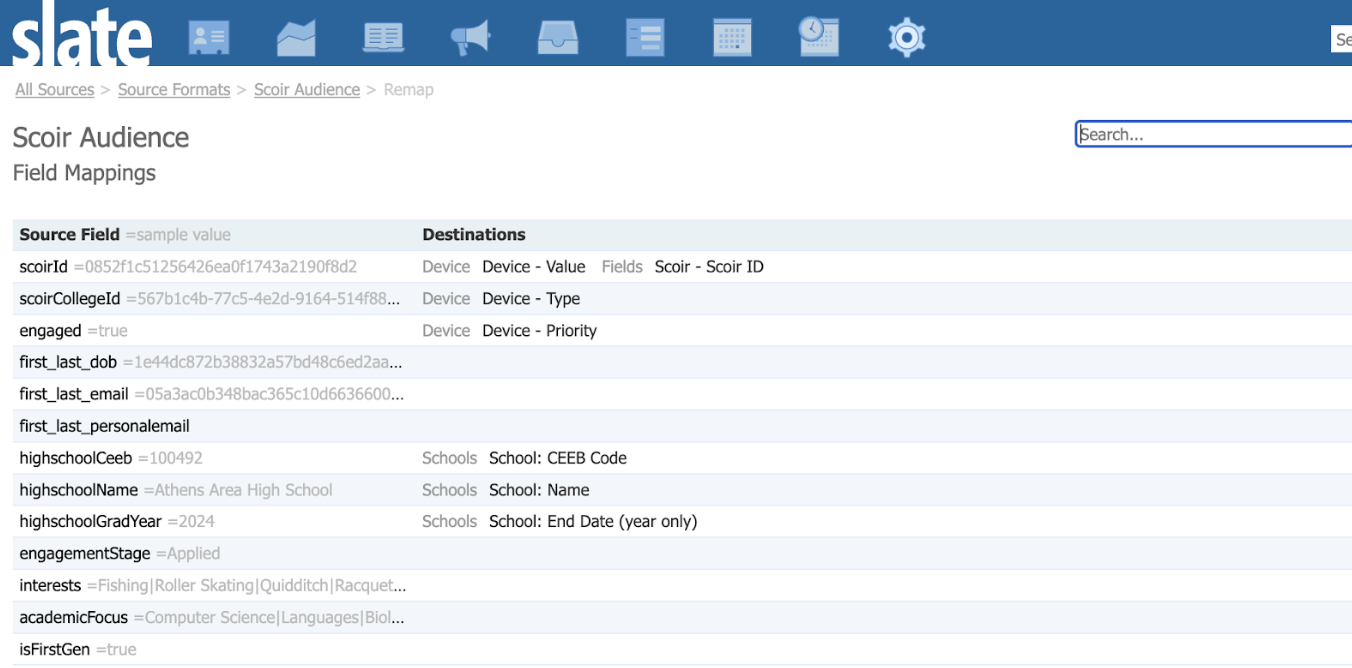Select the first_last_personalemail source field
The height and width of the screenshot is (668, 1352).
point(104,427)
